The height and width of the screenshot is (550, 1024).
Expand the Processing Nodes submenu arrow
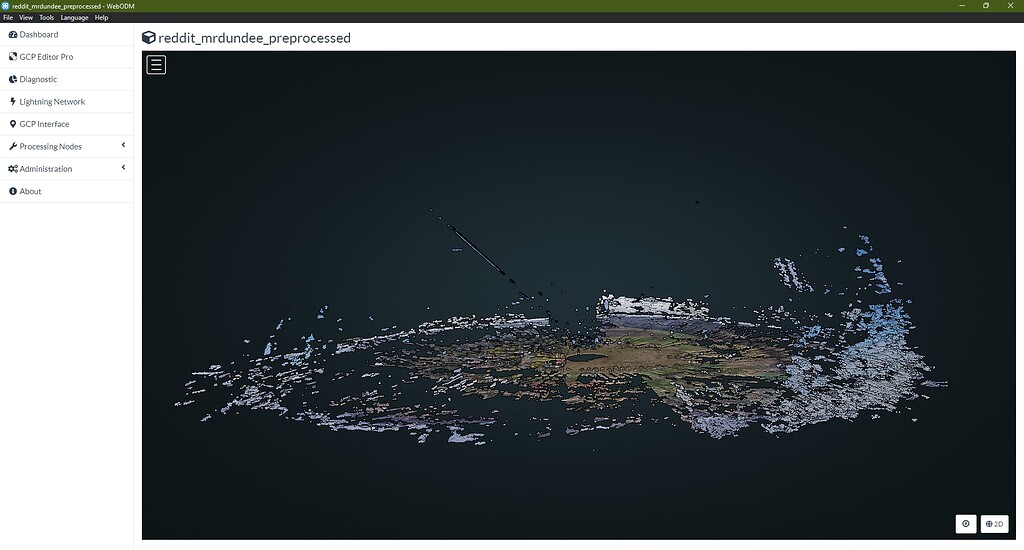click(x=123, y=145)
